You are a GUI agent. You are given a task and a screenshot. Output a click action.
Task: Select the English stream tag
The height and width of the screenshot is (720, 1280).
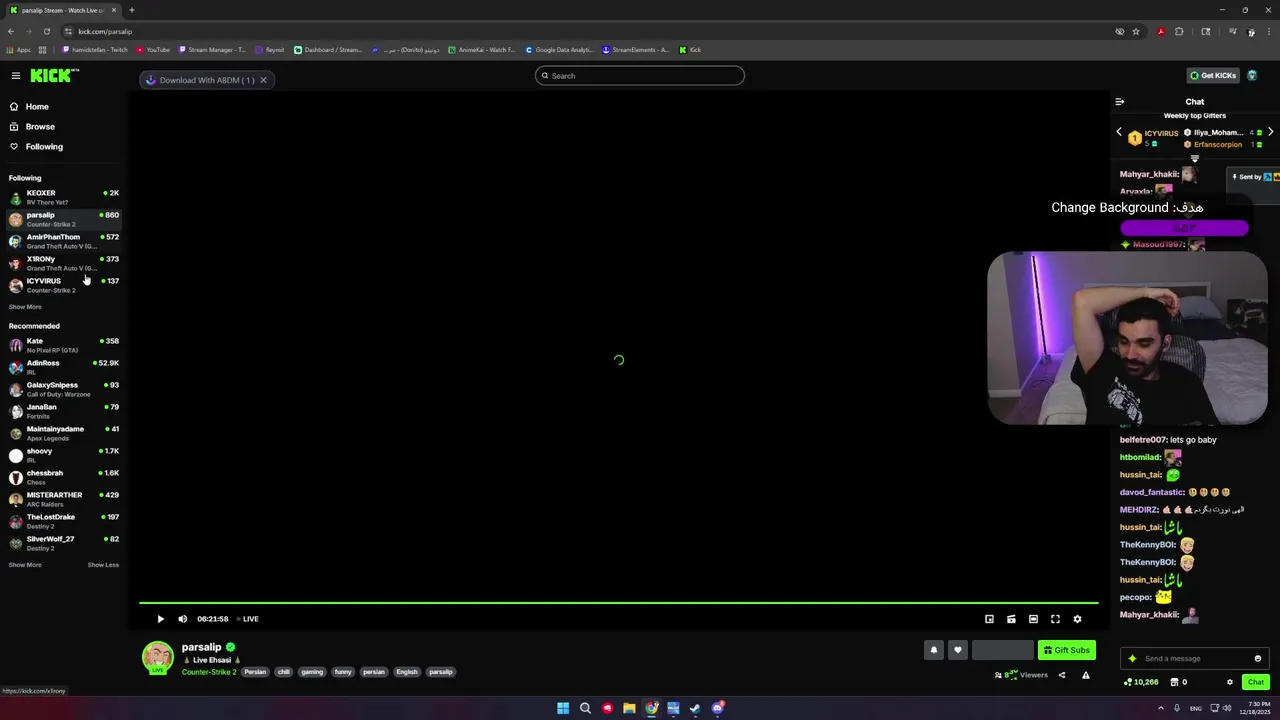click(x=406, y=672)
